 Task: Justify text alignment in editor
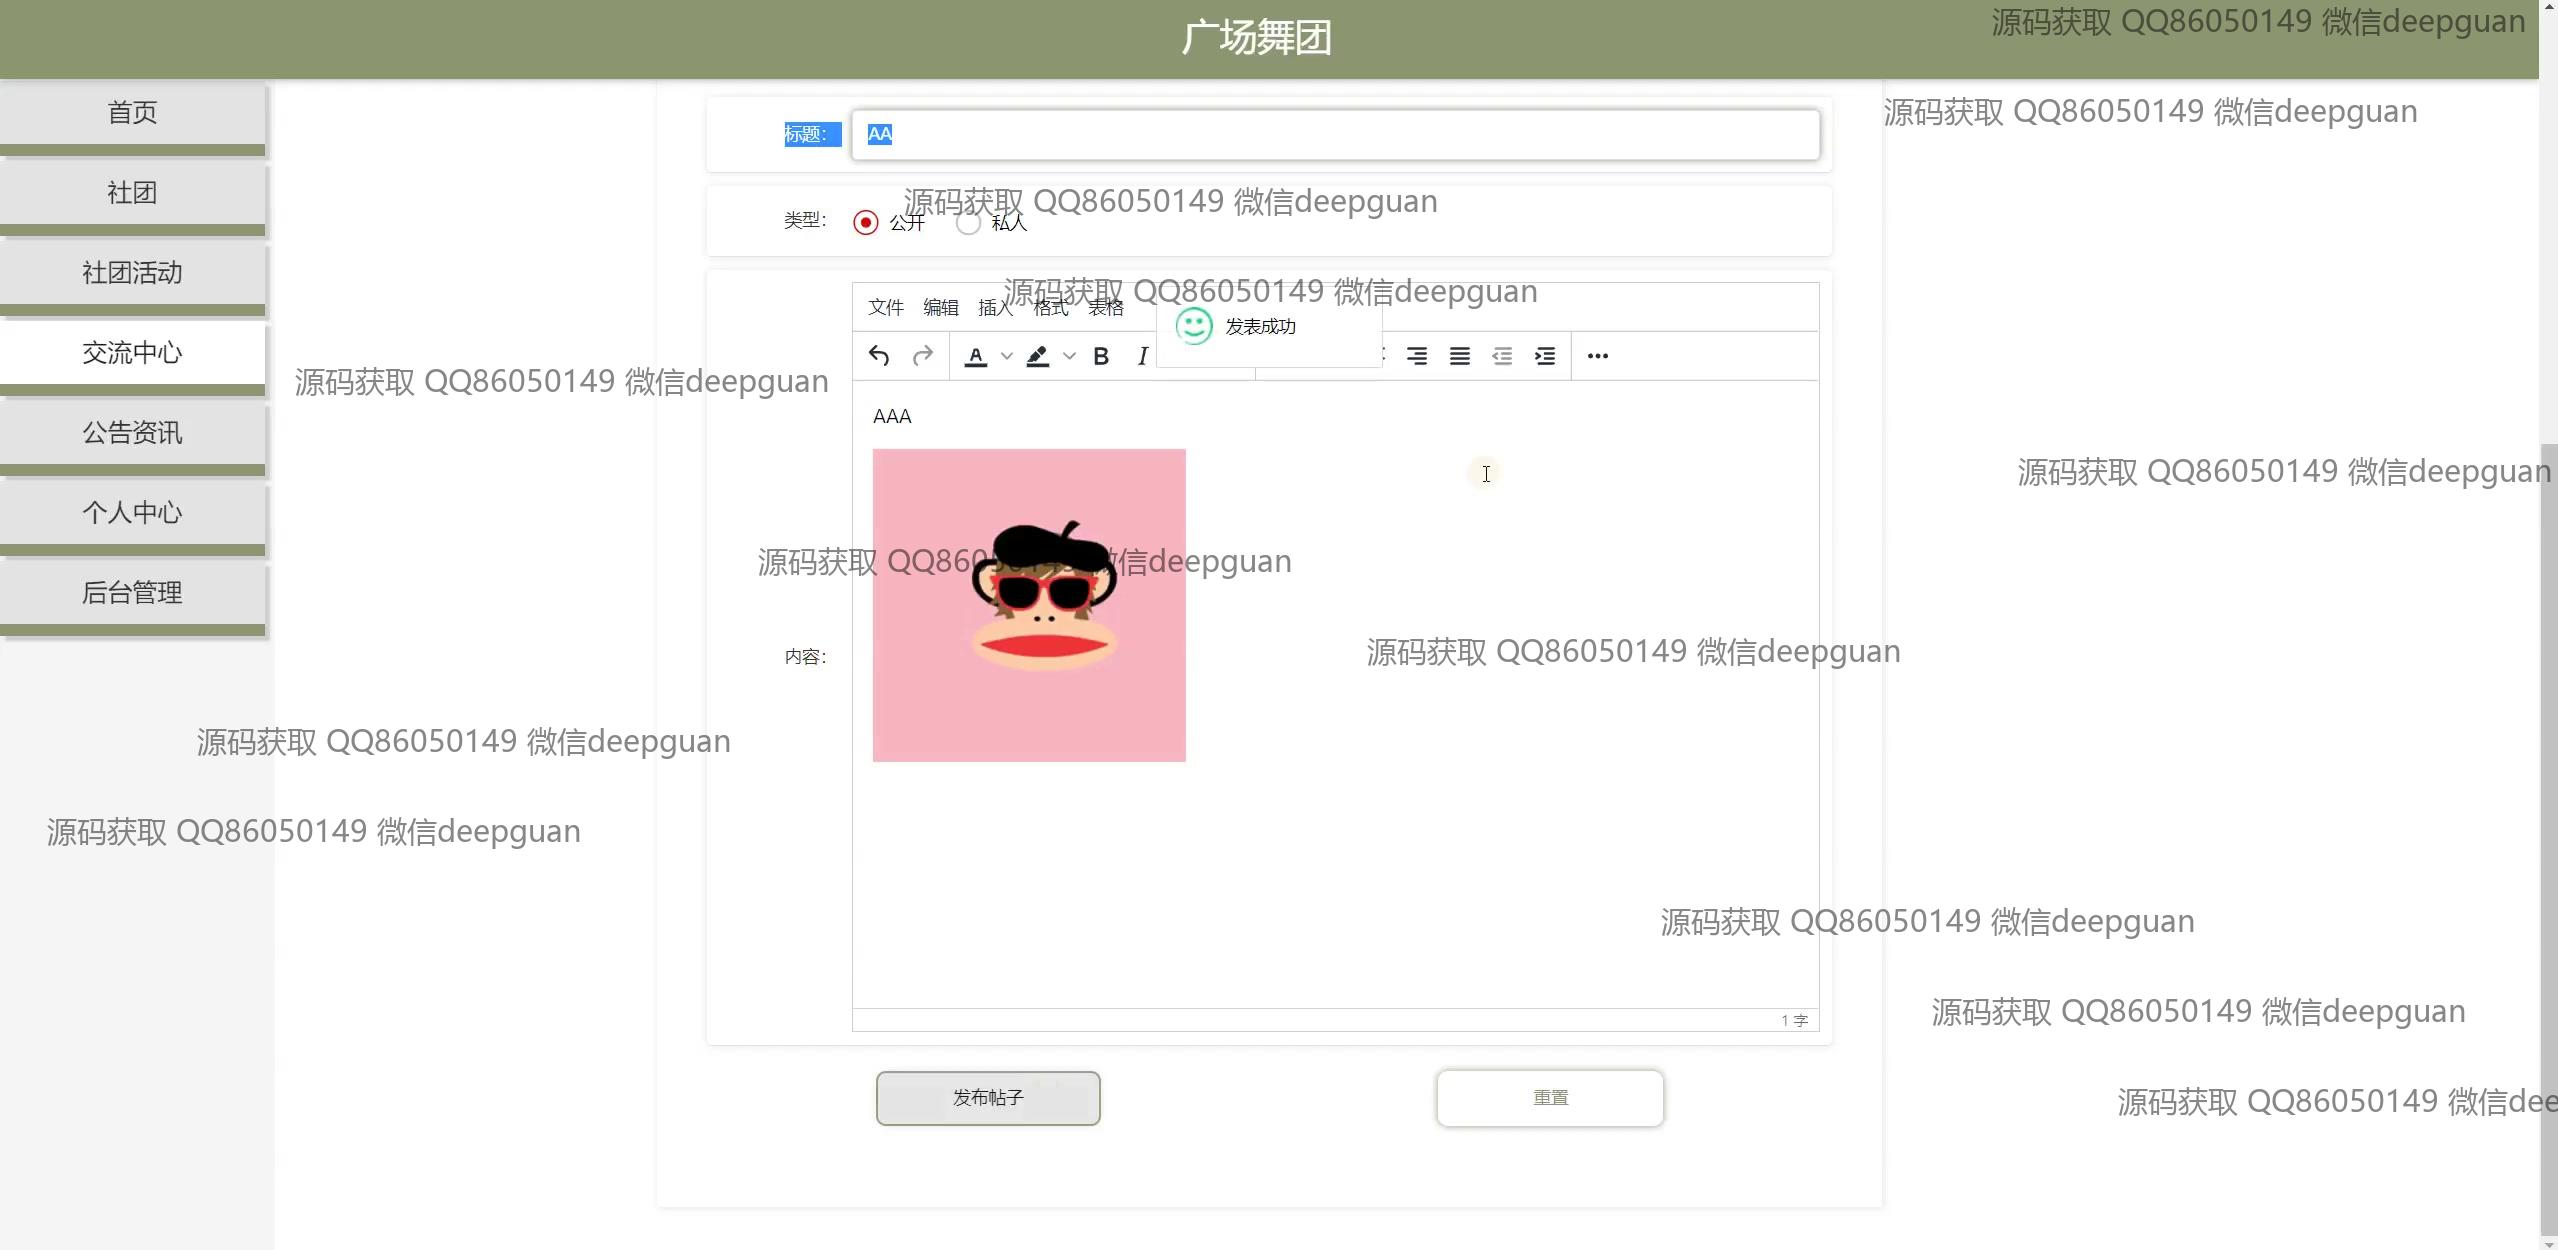pos(1460,356)
